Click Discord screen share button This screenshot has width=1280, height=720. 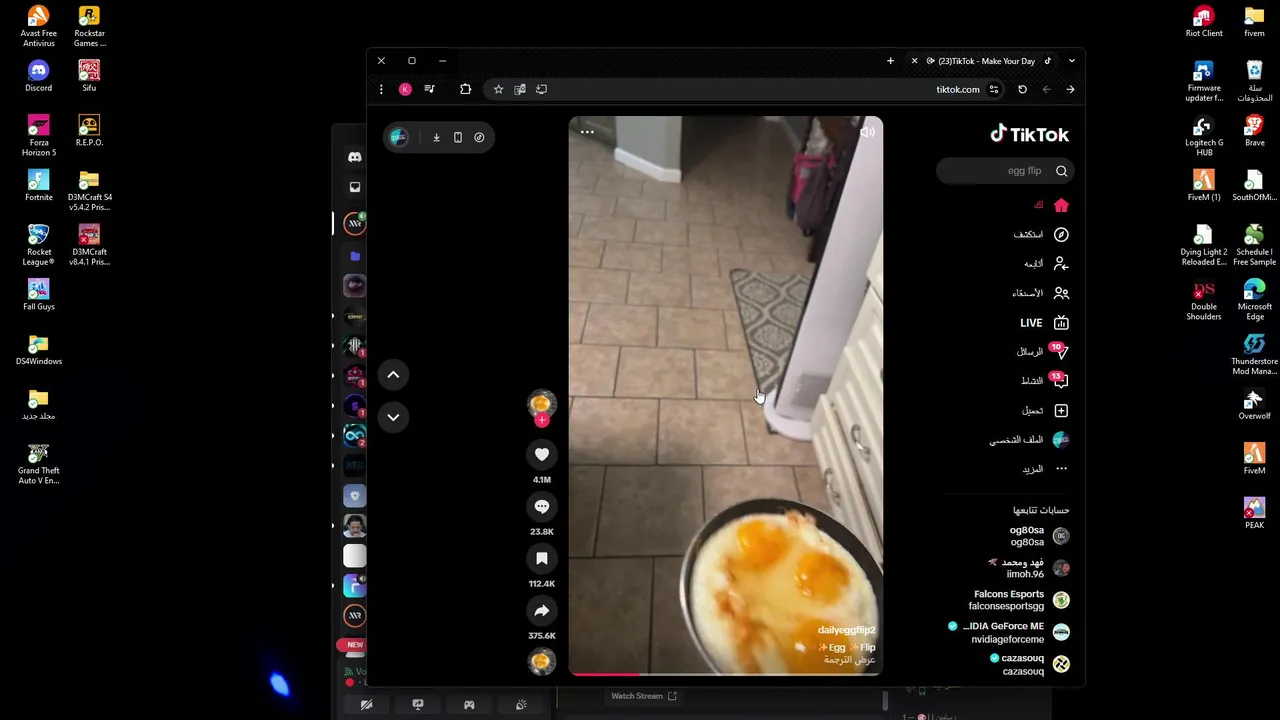click(x=418, y=705)
